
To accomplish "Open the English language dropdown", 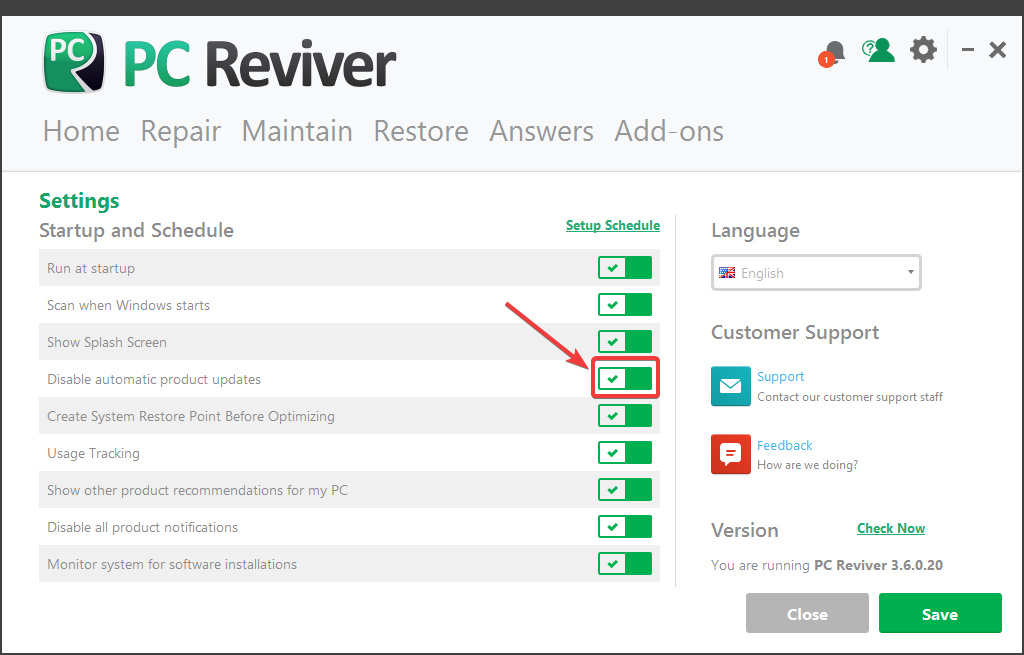I will click(x=816, y=273).
